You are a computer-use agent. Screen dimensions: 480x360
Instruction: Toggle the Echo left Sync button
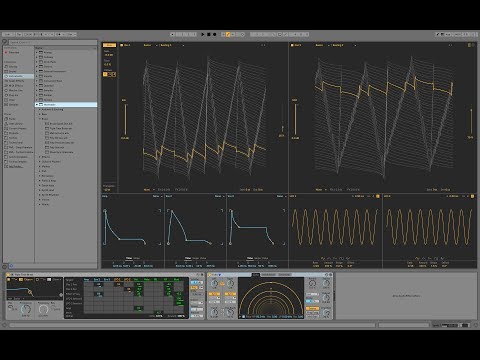tap(214, 294)
